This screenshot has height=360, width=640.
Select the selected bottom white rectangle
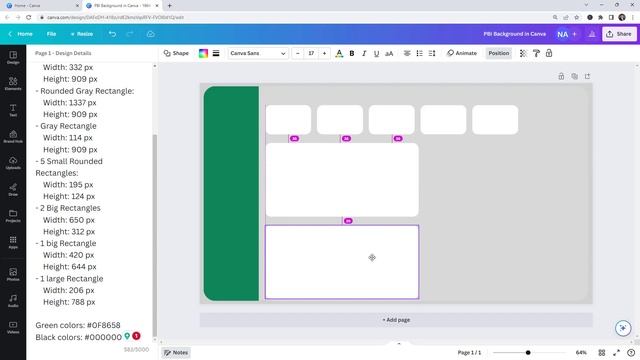[342, 262]
